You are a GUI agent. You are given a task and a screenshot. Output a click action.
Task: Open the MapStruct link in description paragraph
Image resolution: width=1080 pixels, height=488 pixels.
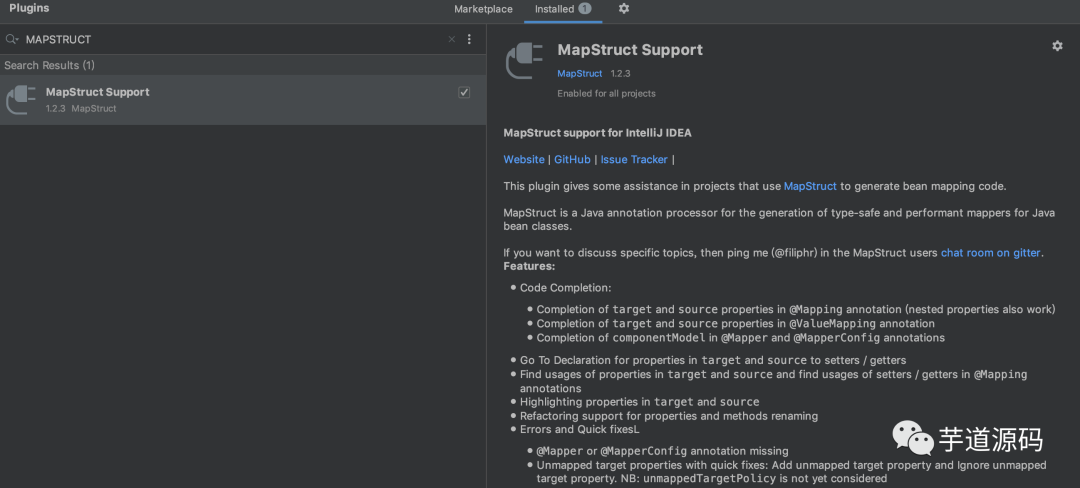(810, 186)
